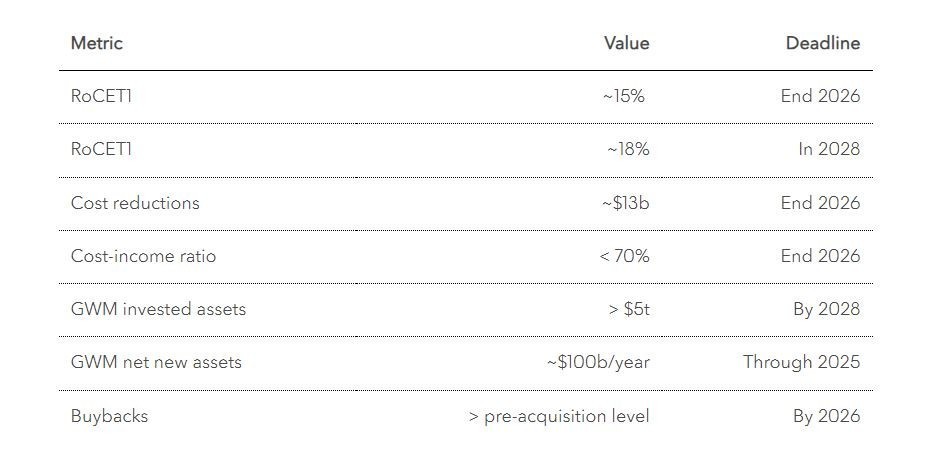The width and height of the screenshot is (934, 452).
Task: Select the ~15% RoCET1 value cell
Action: click(625, 97)
